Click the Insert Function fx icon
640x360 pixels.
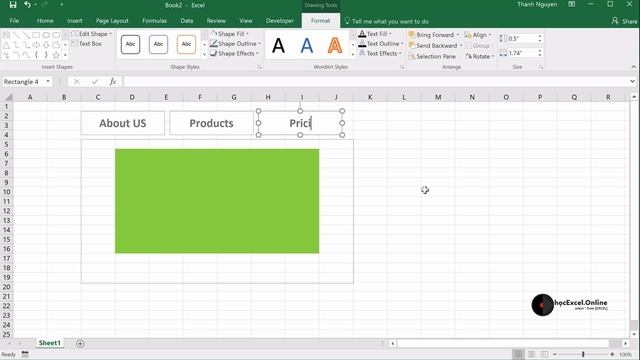click(x=113, y=82)
